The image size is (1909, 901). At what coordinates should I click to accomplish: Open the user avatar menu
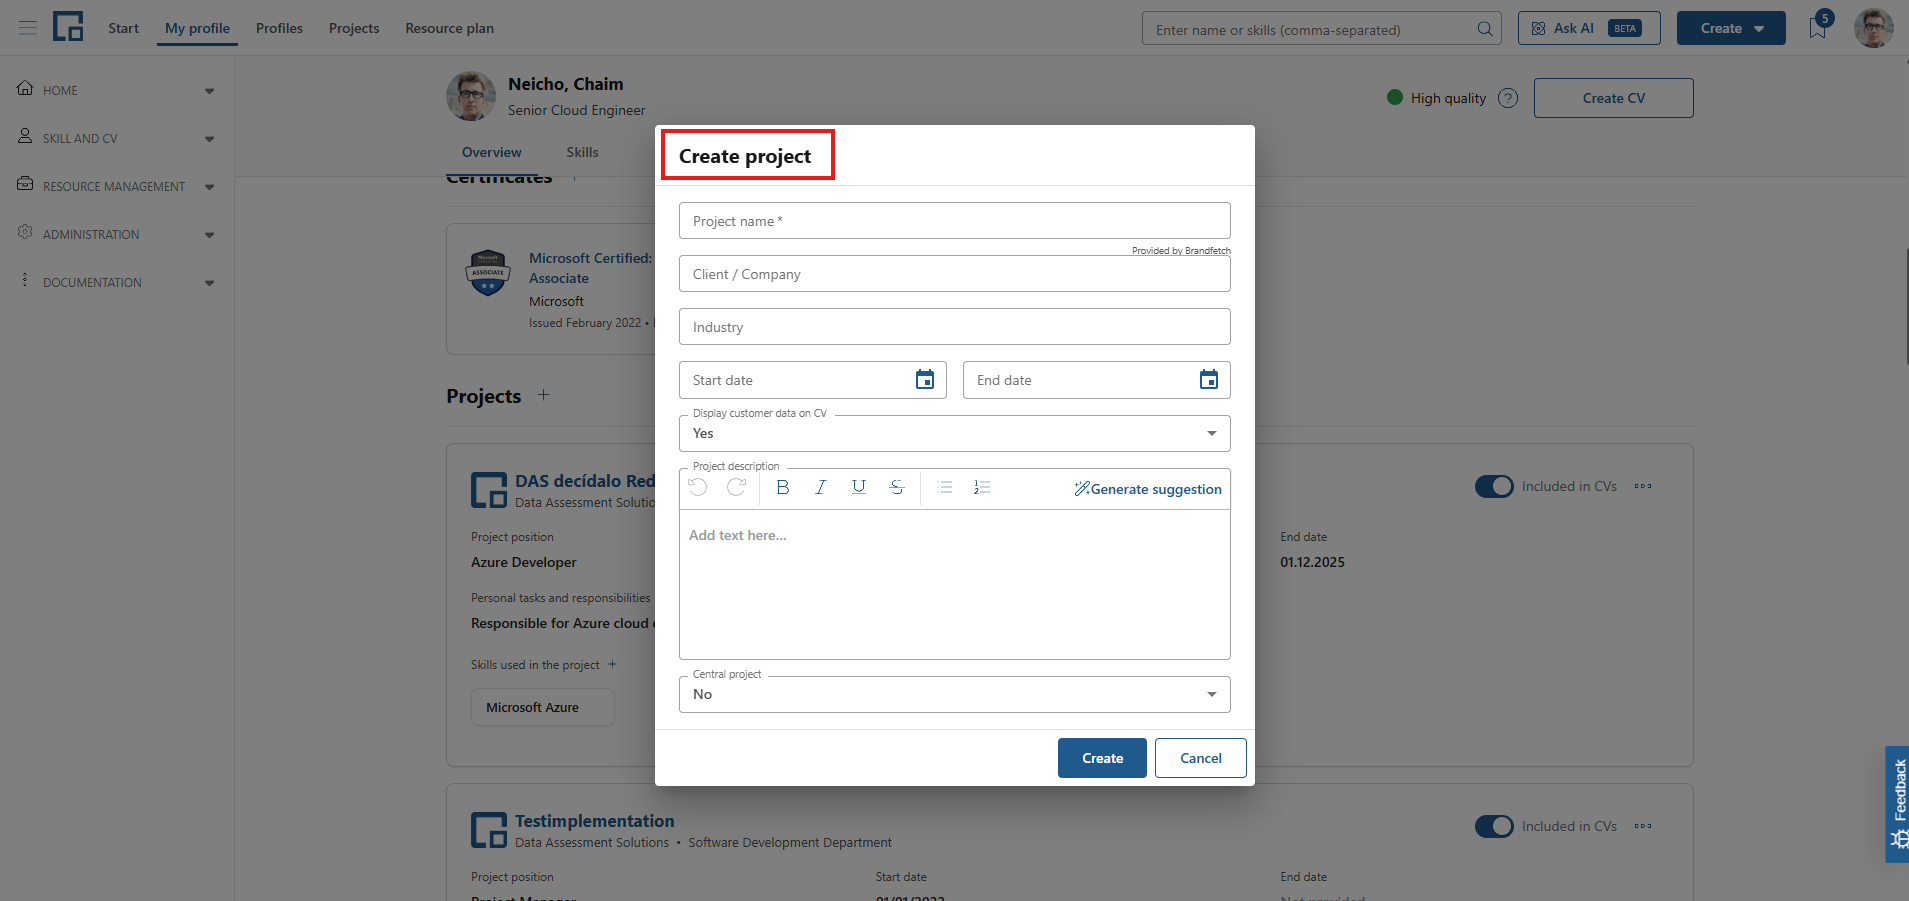click(1873, 28)
